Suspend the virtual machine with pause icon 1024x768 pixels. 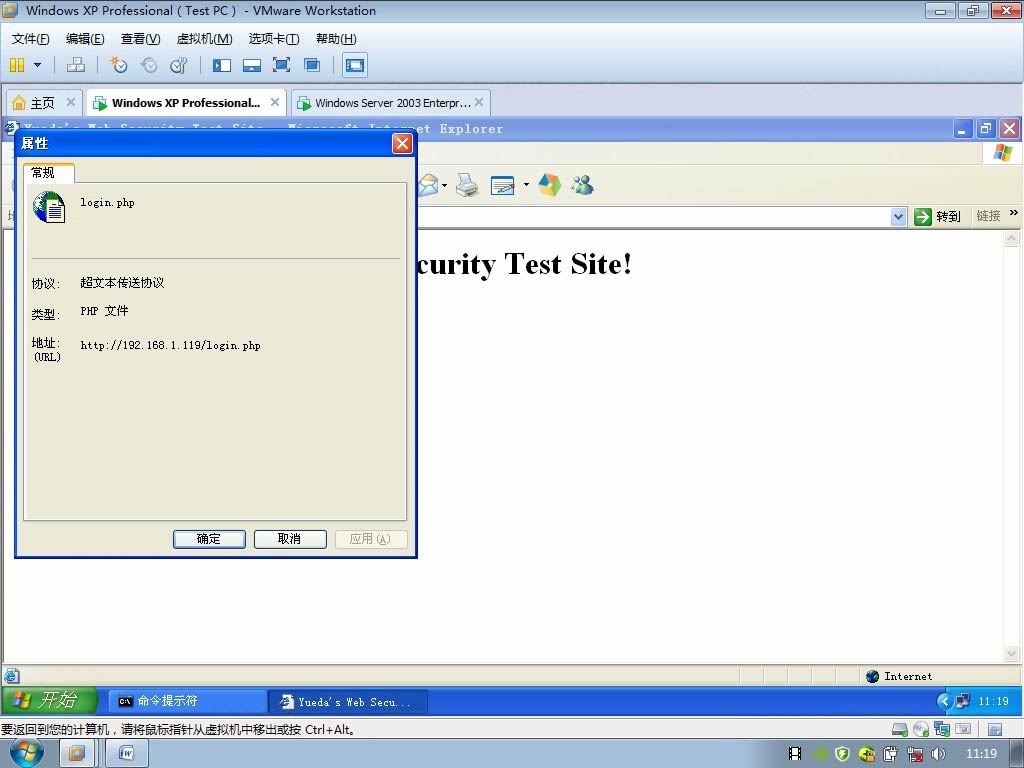pos(17,65)
